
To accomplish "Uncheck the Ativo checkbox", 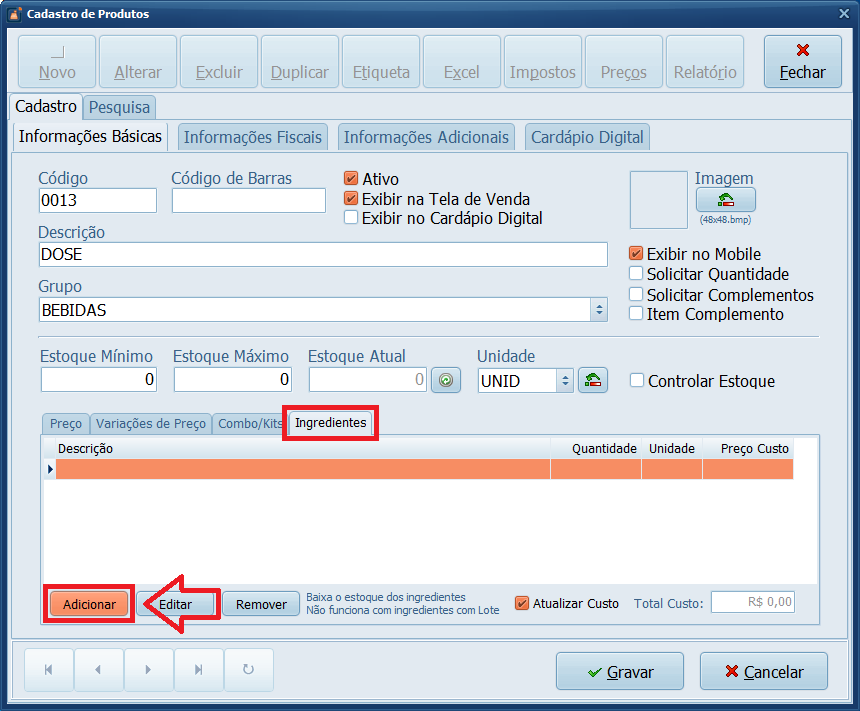I will [x=351, y=179].
